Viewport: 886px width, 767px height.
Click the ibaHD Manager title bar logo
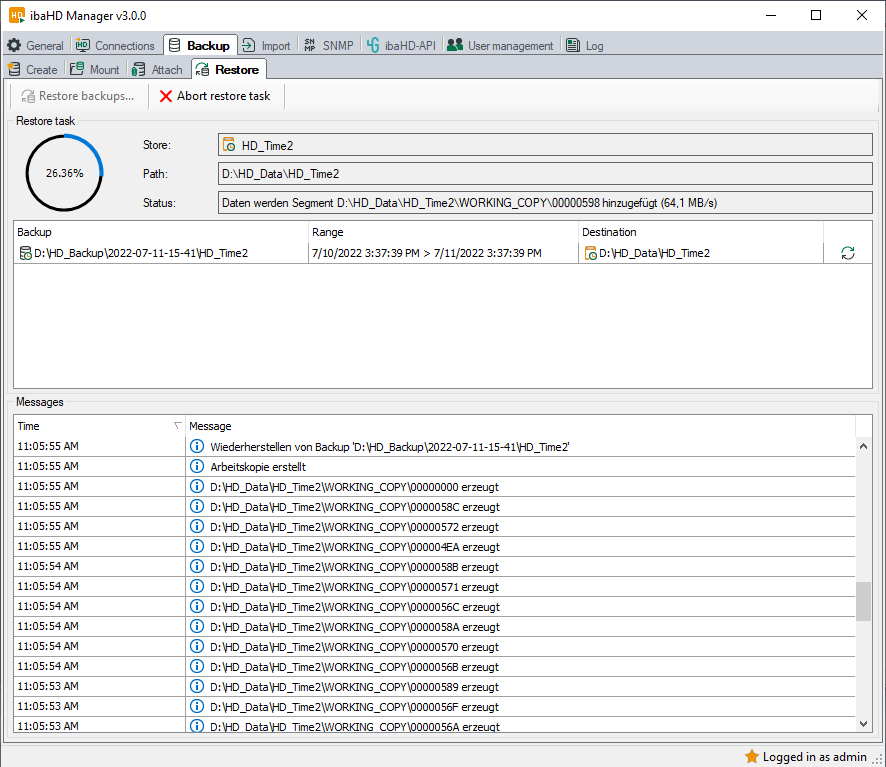click(x=16, y=15)
